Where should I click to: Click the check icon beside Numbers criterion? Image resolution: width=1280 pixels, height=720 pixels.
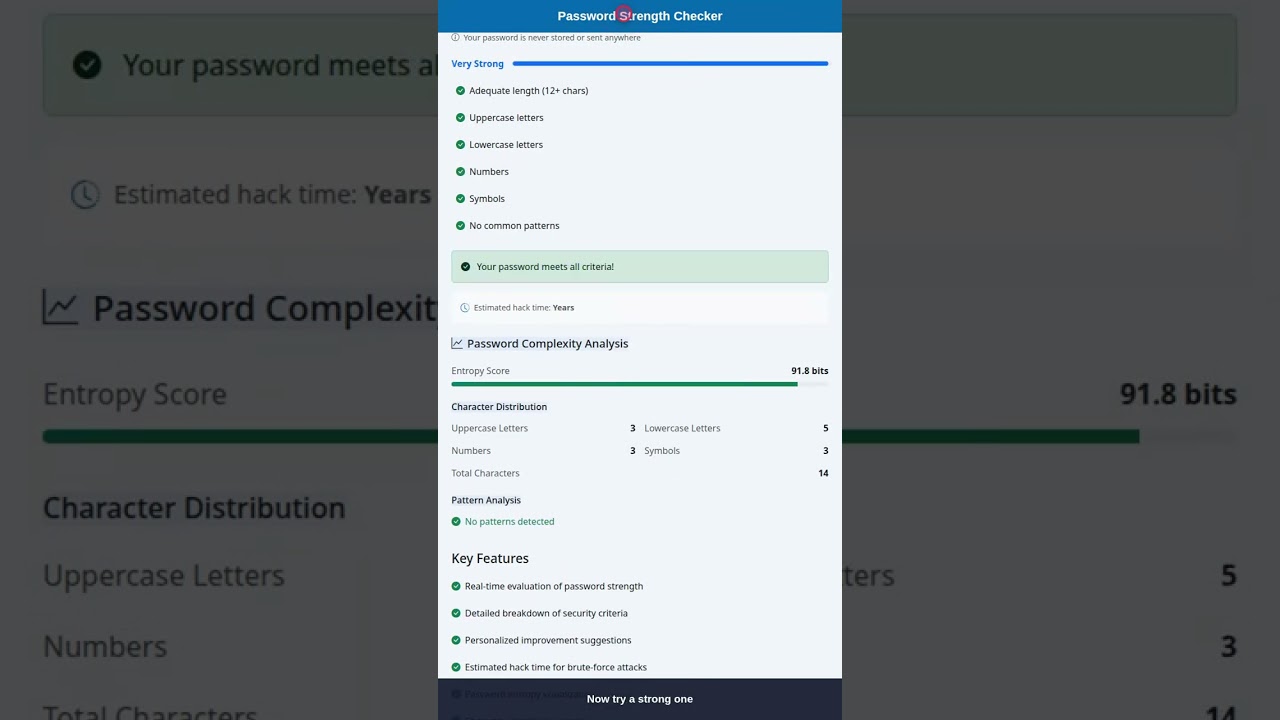(x=460, y=171)
